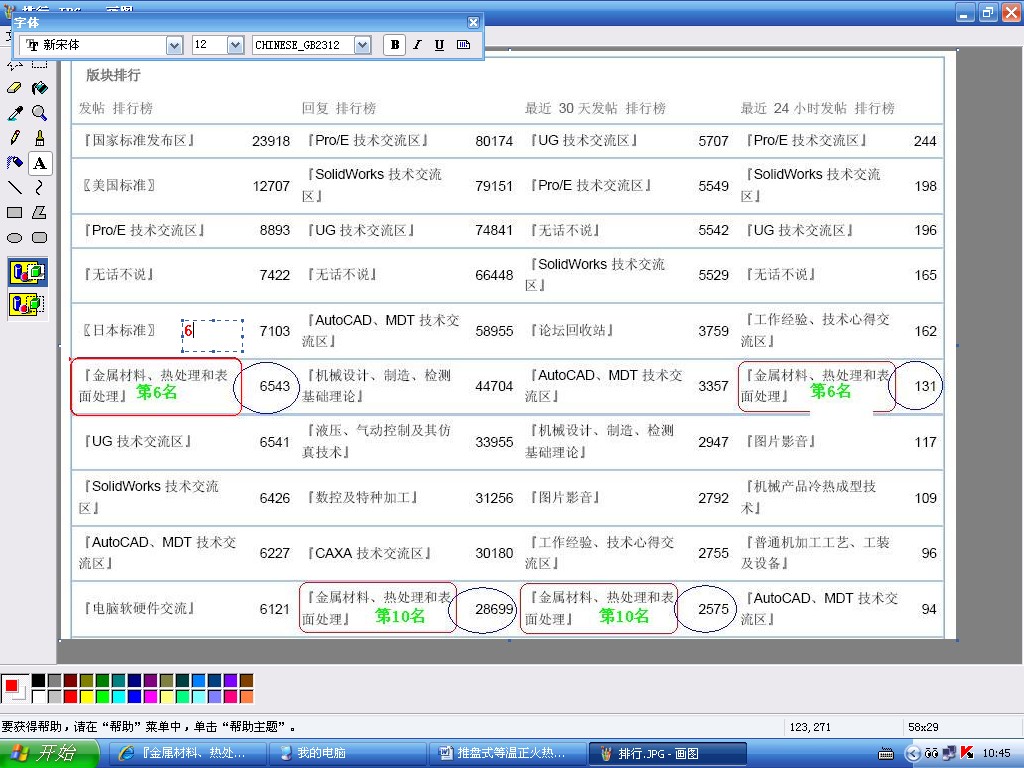Select the Curve tool

pos(39,187)
